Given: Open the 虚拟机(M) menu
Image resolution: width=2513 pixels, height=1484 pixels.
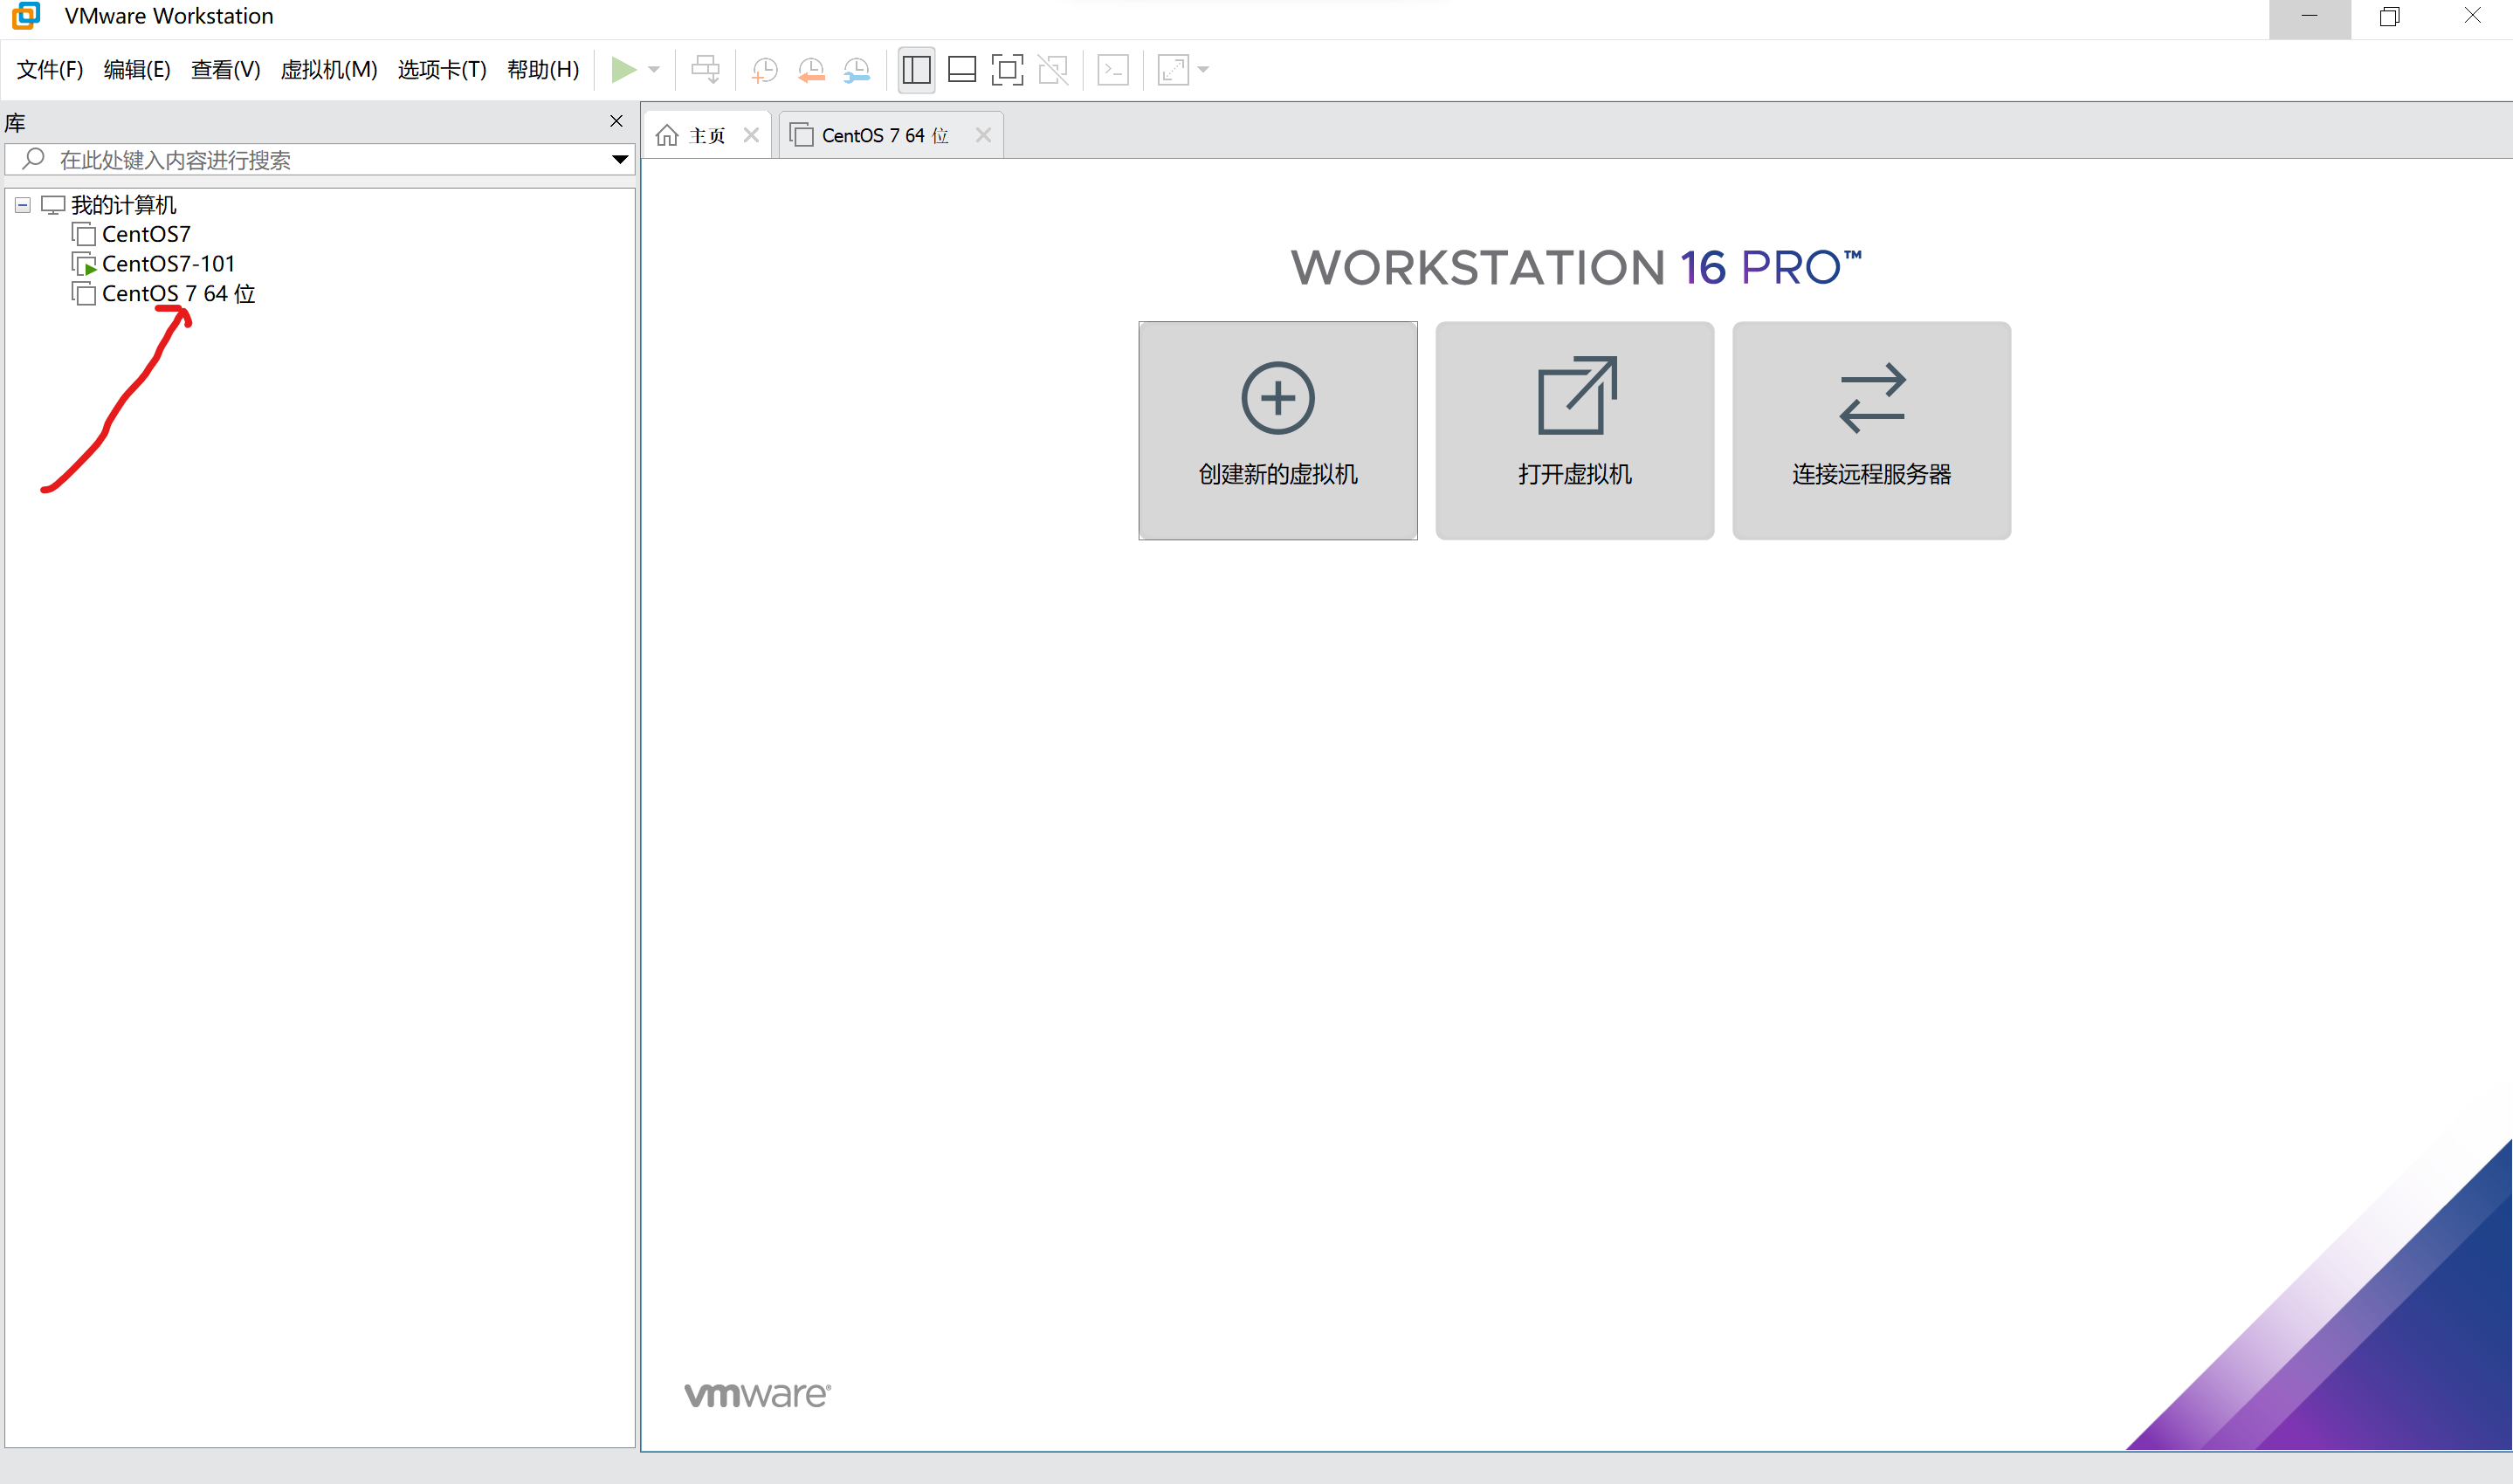Looking at the screenshot, I should coord(328,69).
